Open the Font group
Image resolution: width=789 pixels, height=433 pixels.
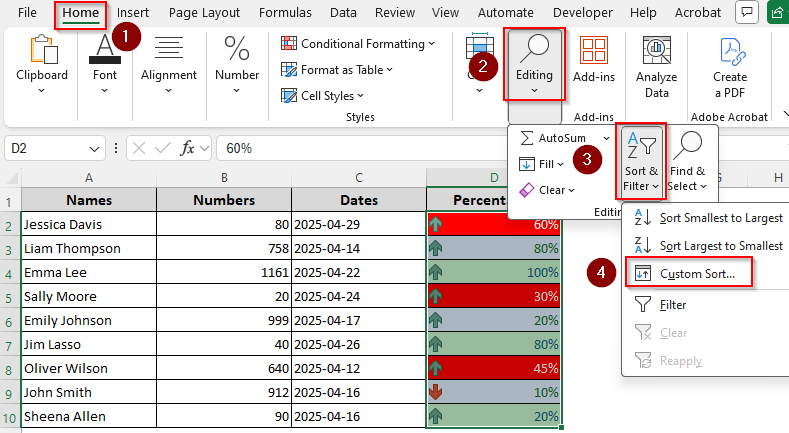105,64
